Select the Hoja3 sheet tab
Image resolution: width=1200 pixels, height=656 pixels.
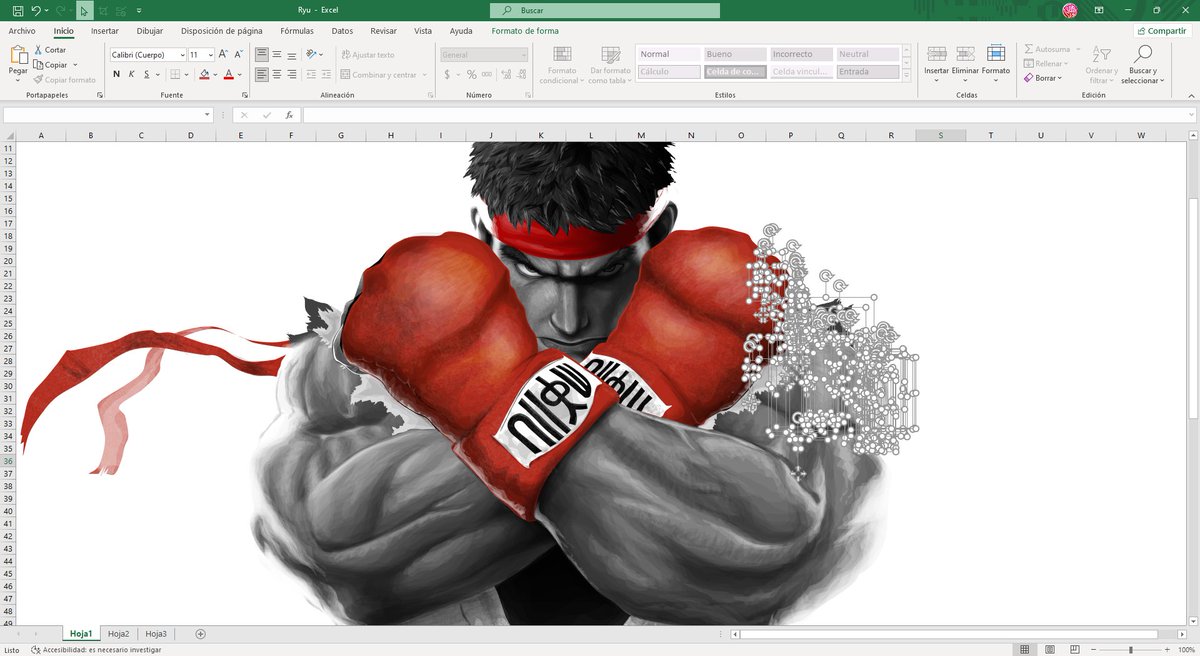pyautogui.click(x=156, y=634)
